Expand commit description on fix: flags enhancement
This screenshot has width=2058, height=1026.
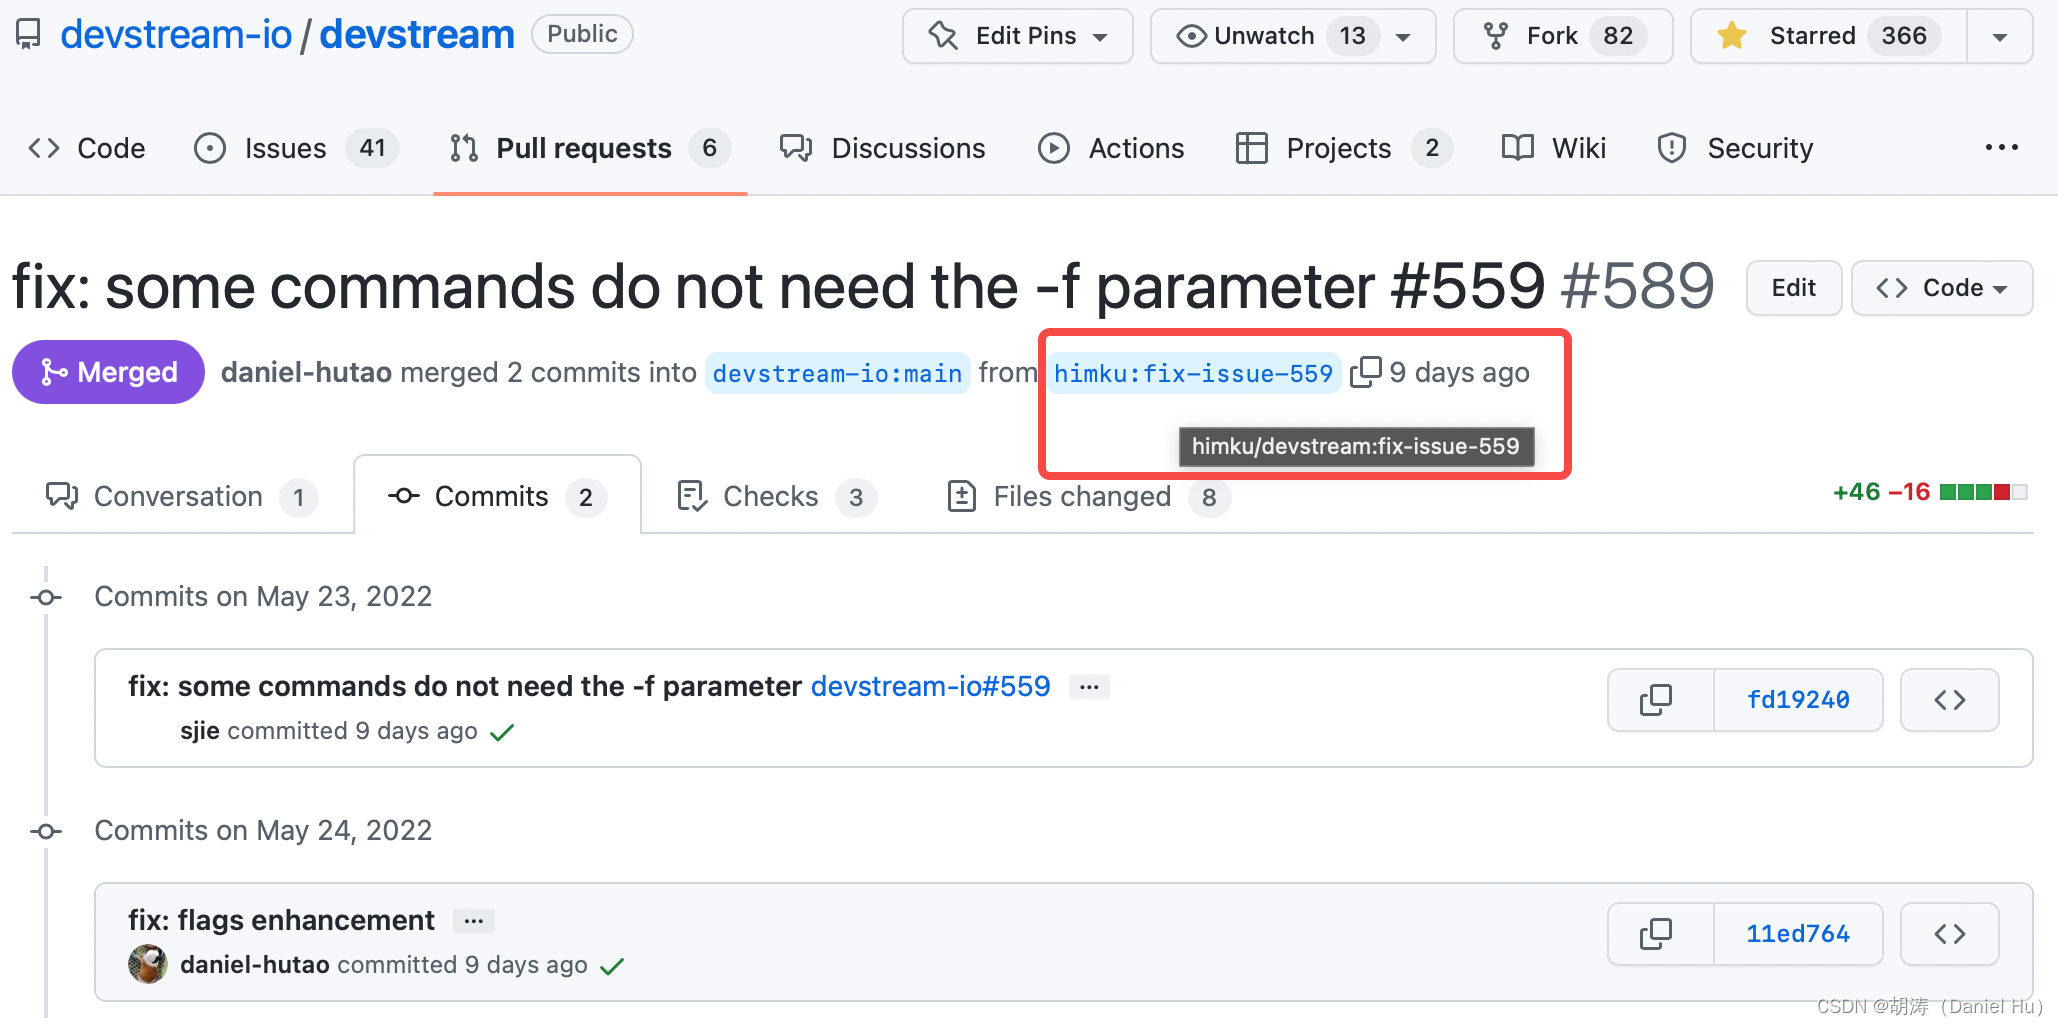coord(473,920)
